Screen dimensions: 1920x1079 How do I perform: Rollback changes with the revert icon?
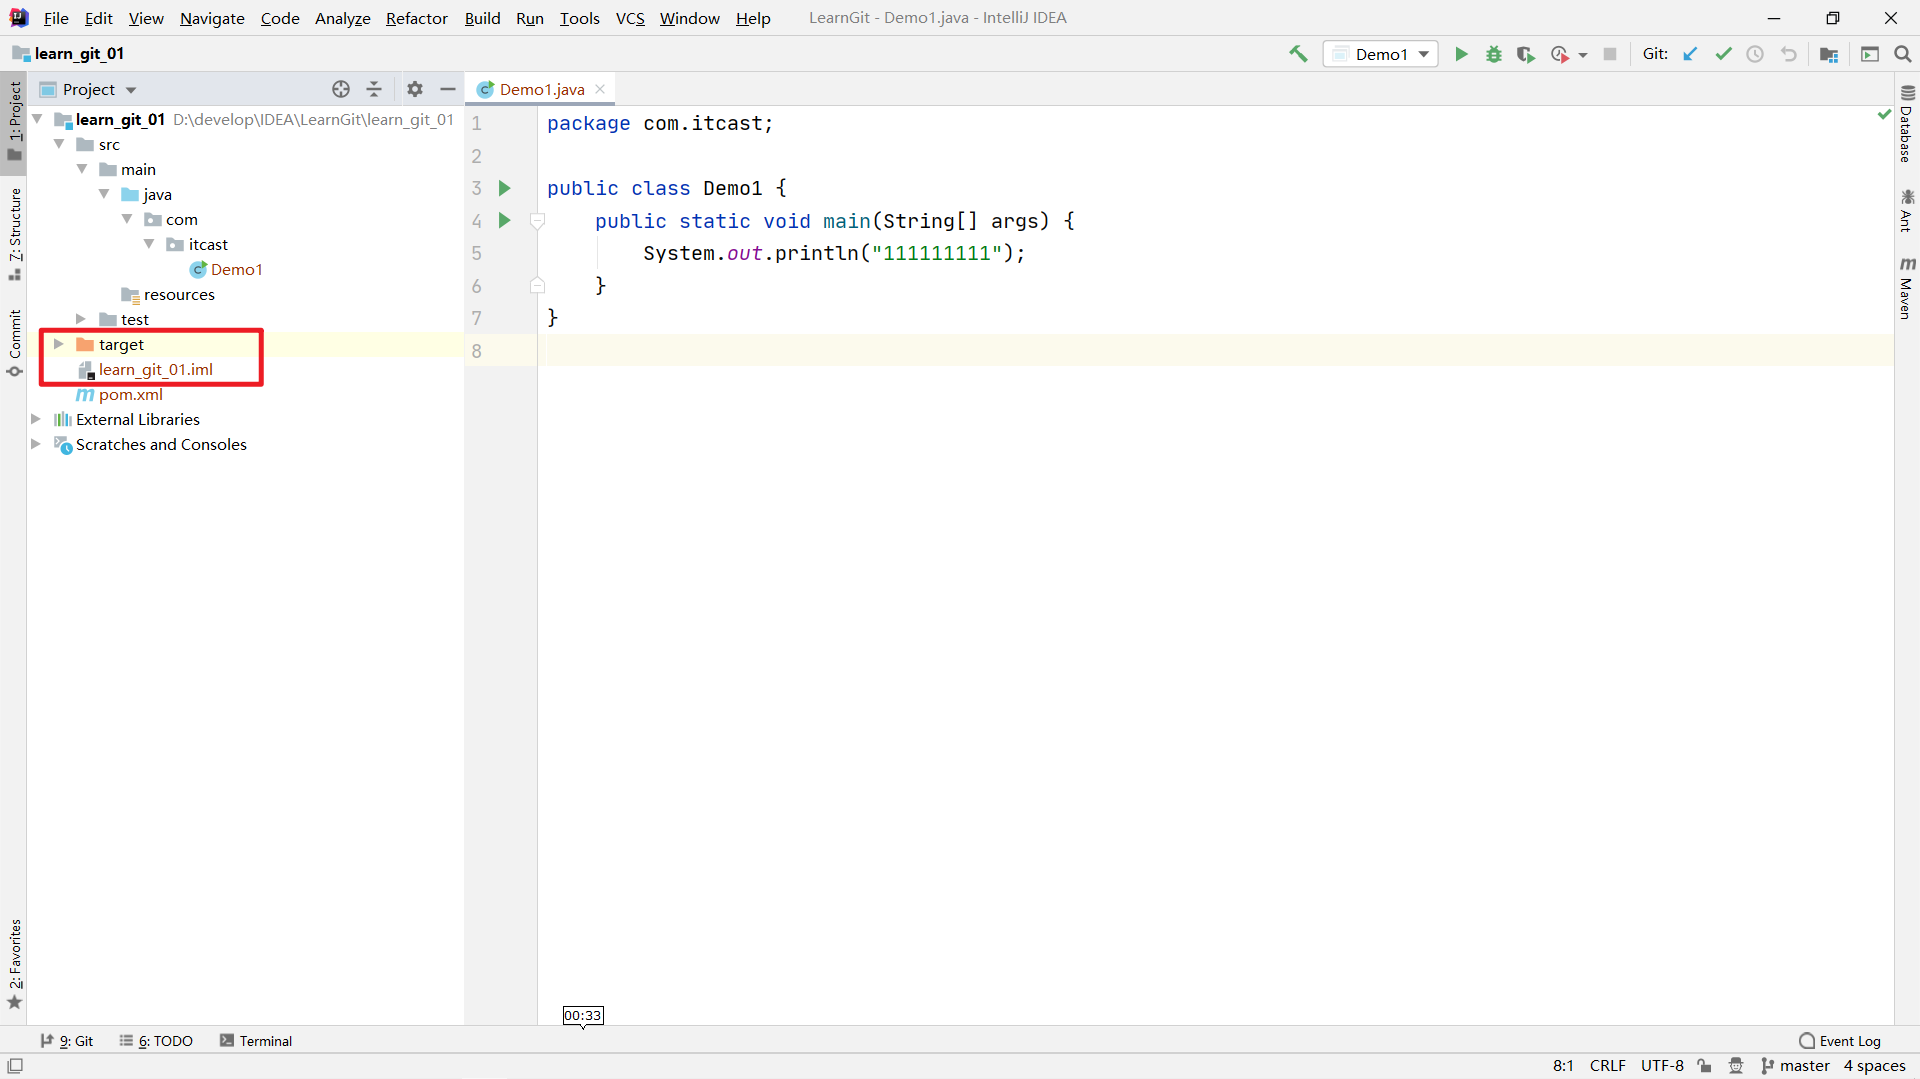[1788, 54]
